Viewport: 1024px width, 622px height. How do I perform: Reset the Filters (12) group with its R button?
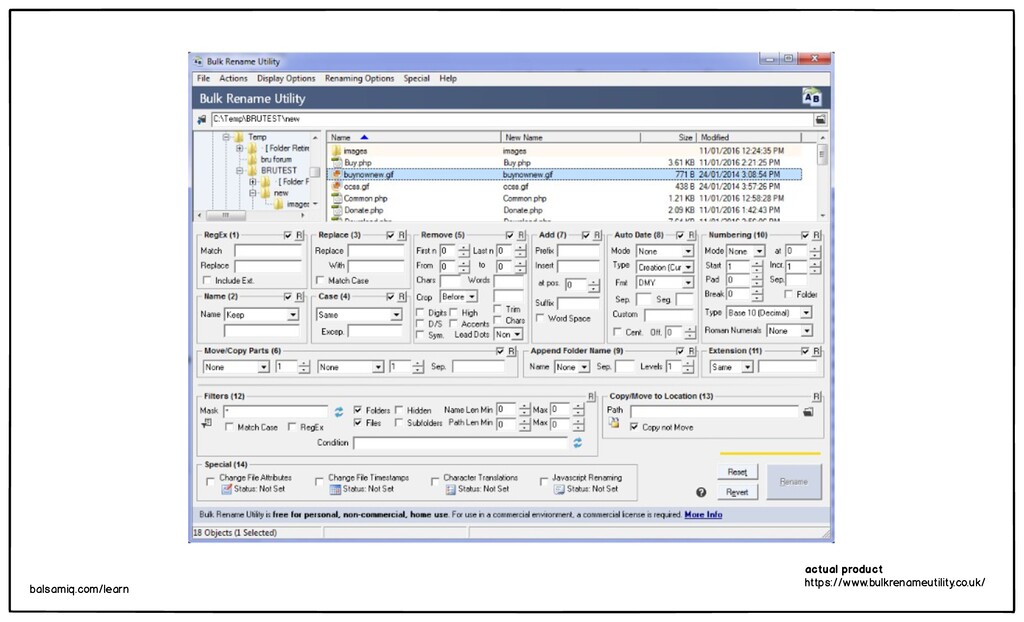pos(591,397)
